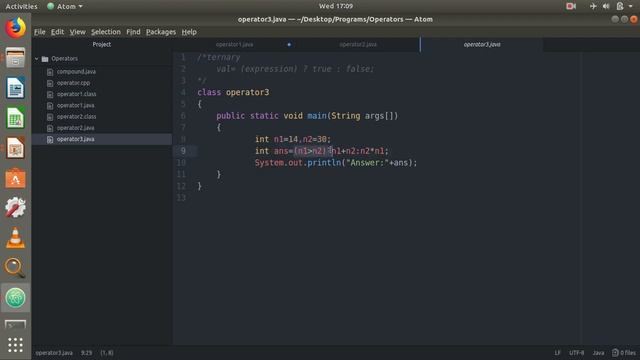The width and height of the screenshot is (640, 360).
Task: Launch the Files manager dock icon
Action: (x=15, y=58)
